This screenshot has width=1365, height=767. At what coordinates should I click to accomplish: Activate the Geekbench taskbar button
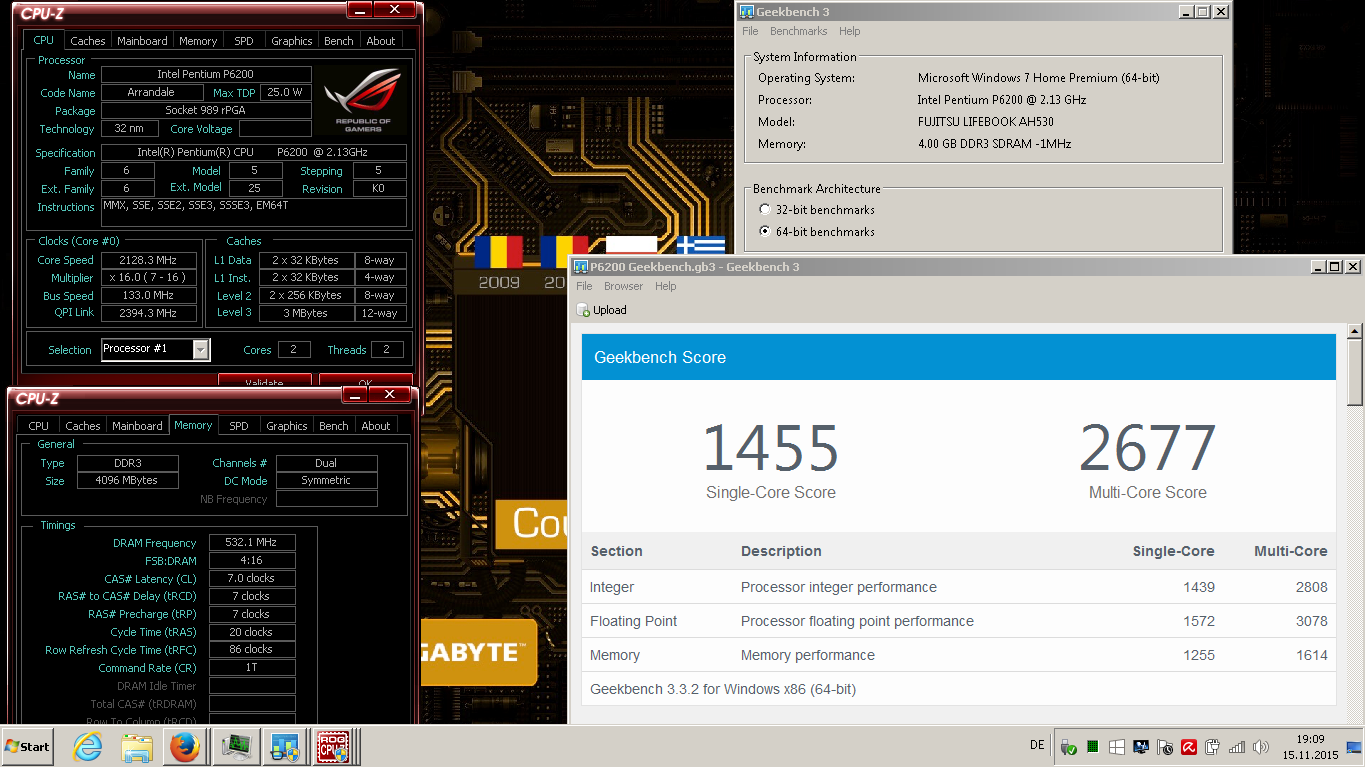tap(286, 746)
